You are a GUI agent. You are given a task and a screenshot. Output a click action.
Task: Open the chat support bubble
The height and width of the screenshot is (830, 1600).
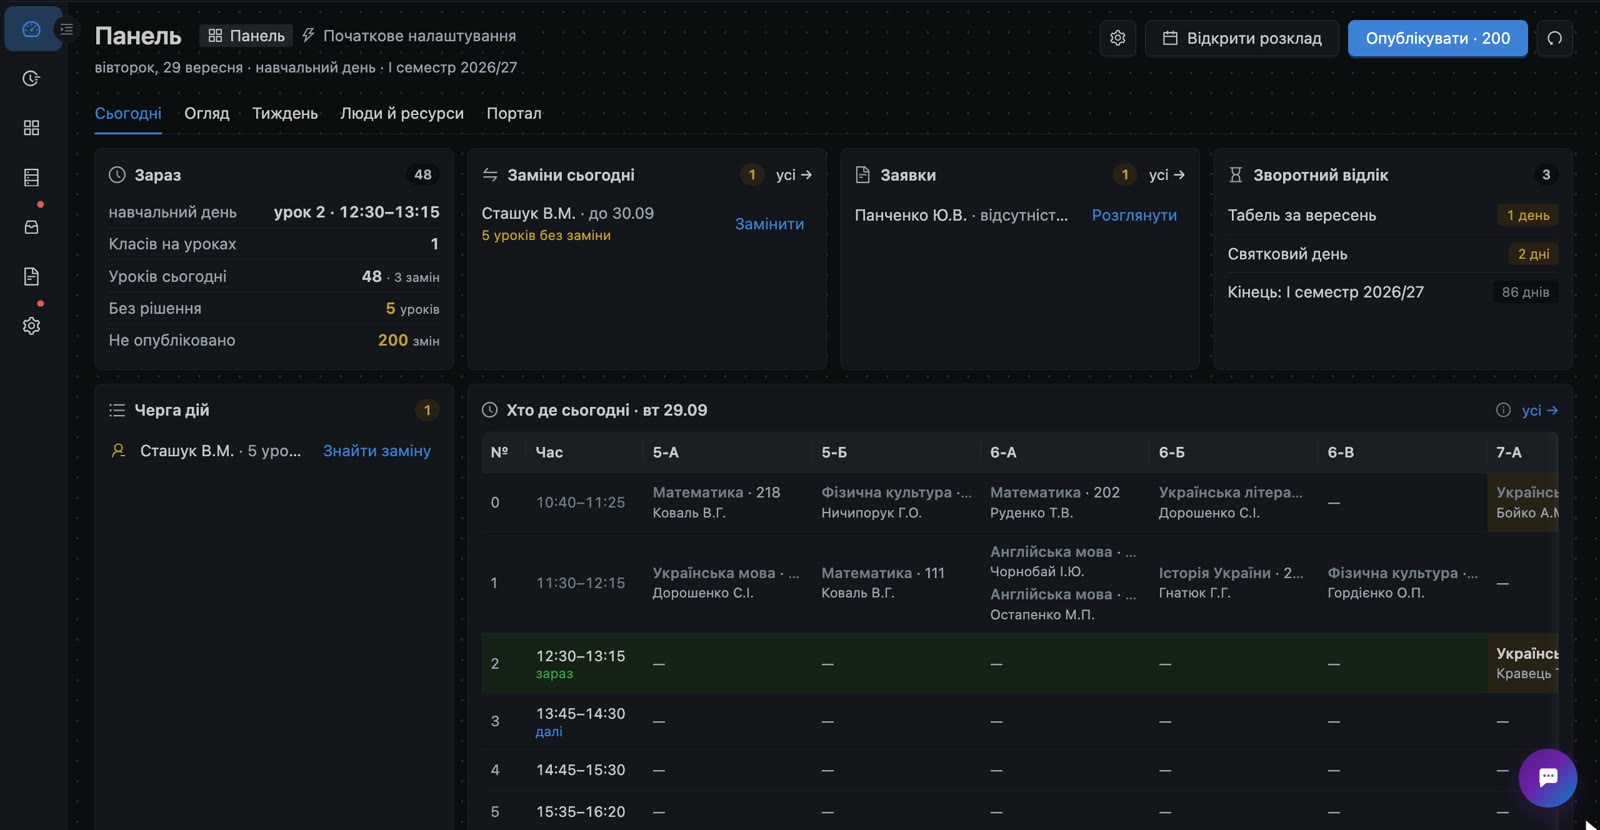click(x=1548, y=778)
